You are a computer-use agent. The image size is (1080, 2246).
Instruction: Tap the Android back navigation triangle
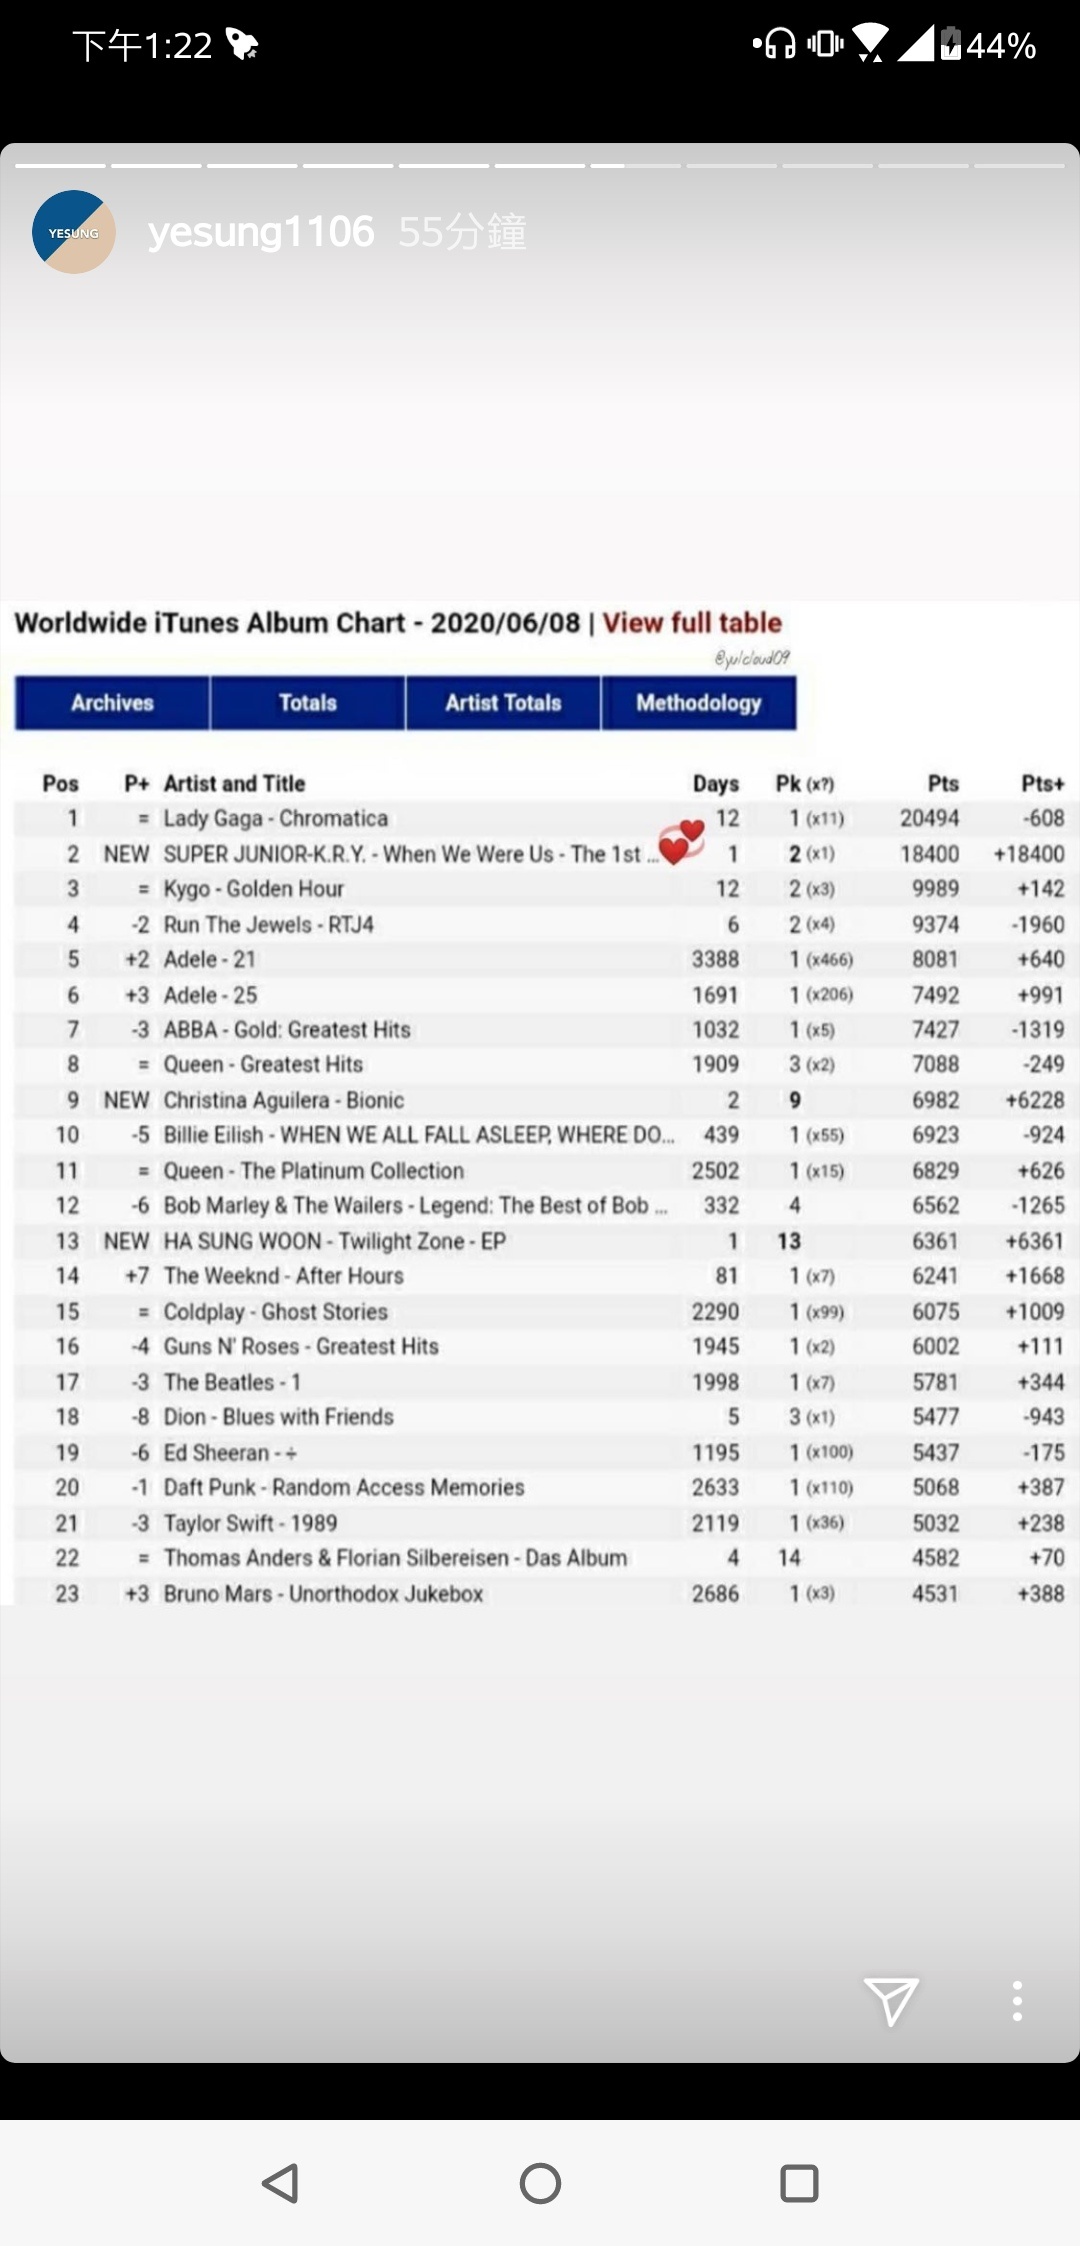280,2183
